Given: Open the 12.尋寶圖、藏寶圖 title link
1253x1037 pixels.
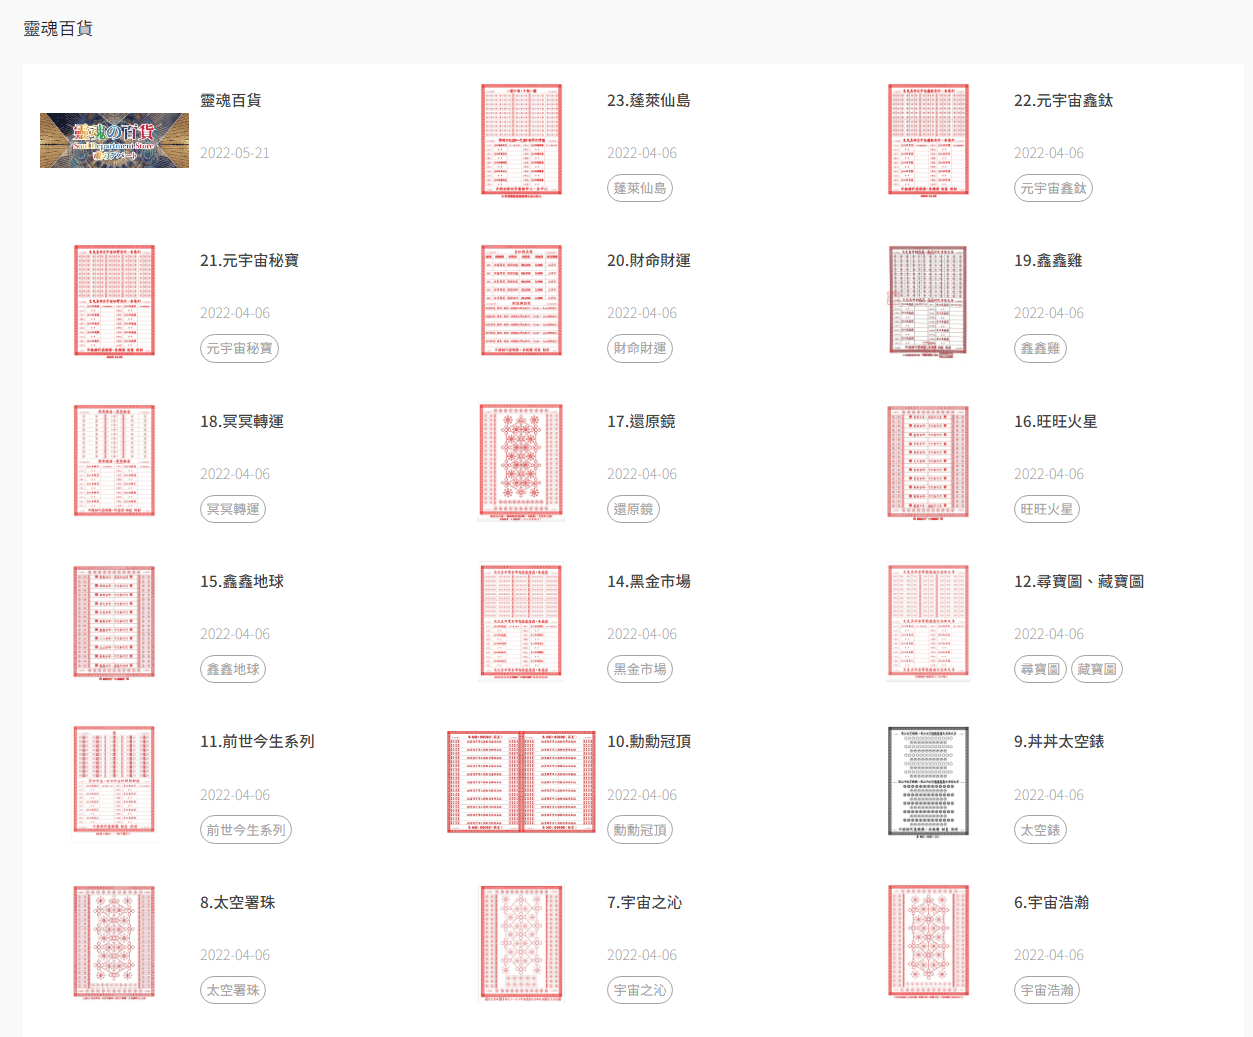Looking at the screenshot, I should coord(1079,581).
